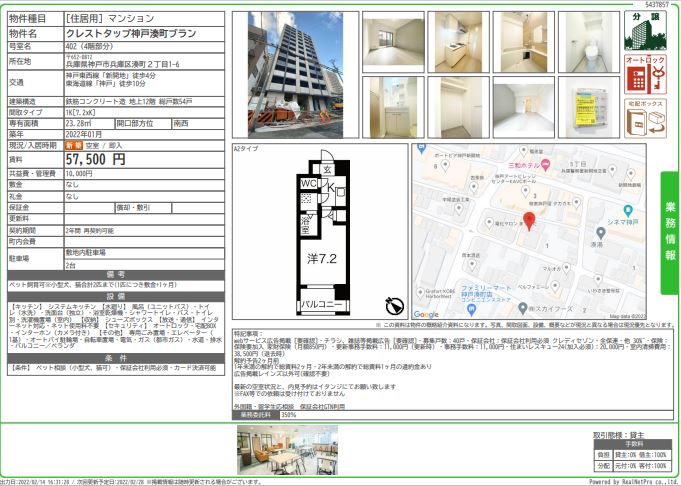Viewport: 681px width, 486px height.
Task: Click the Google logo on the map
Action: pos(426,314)
